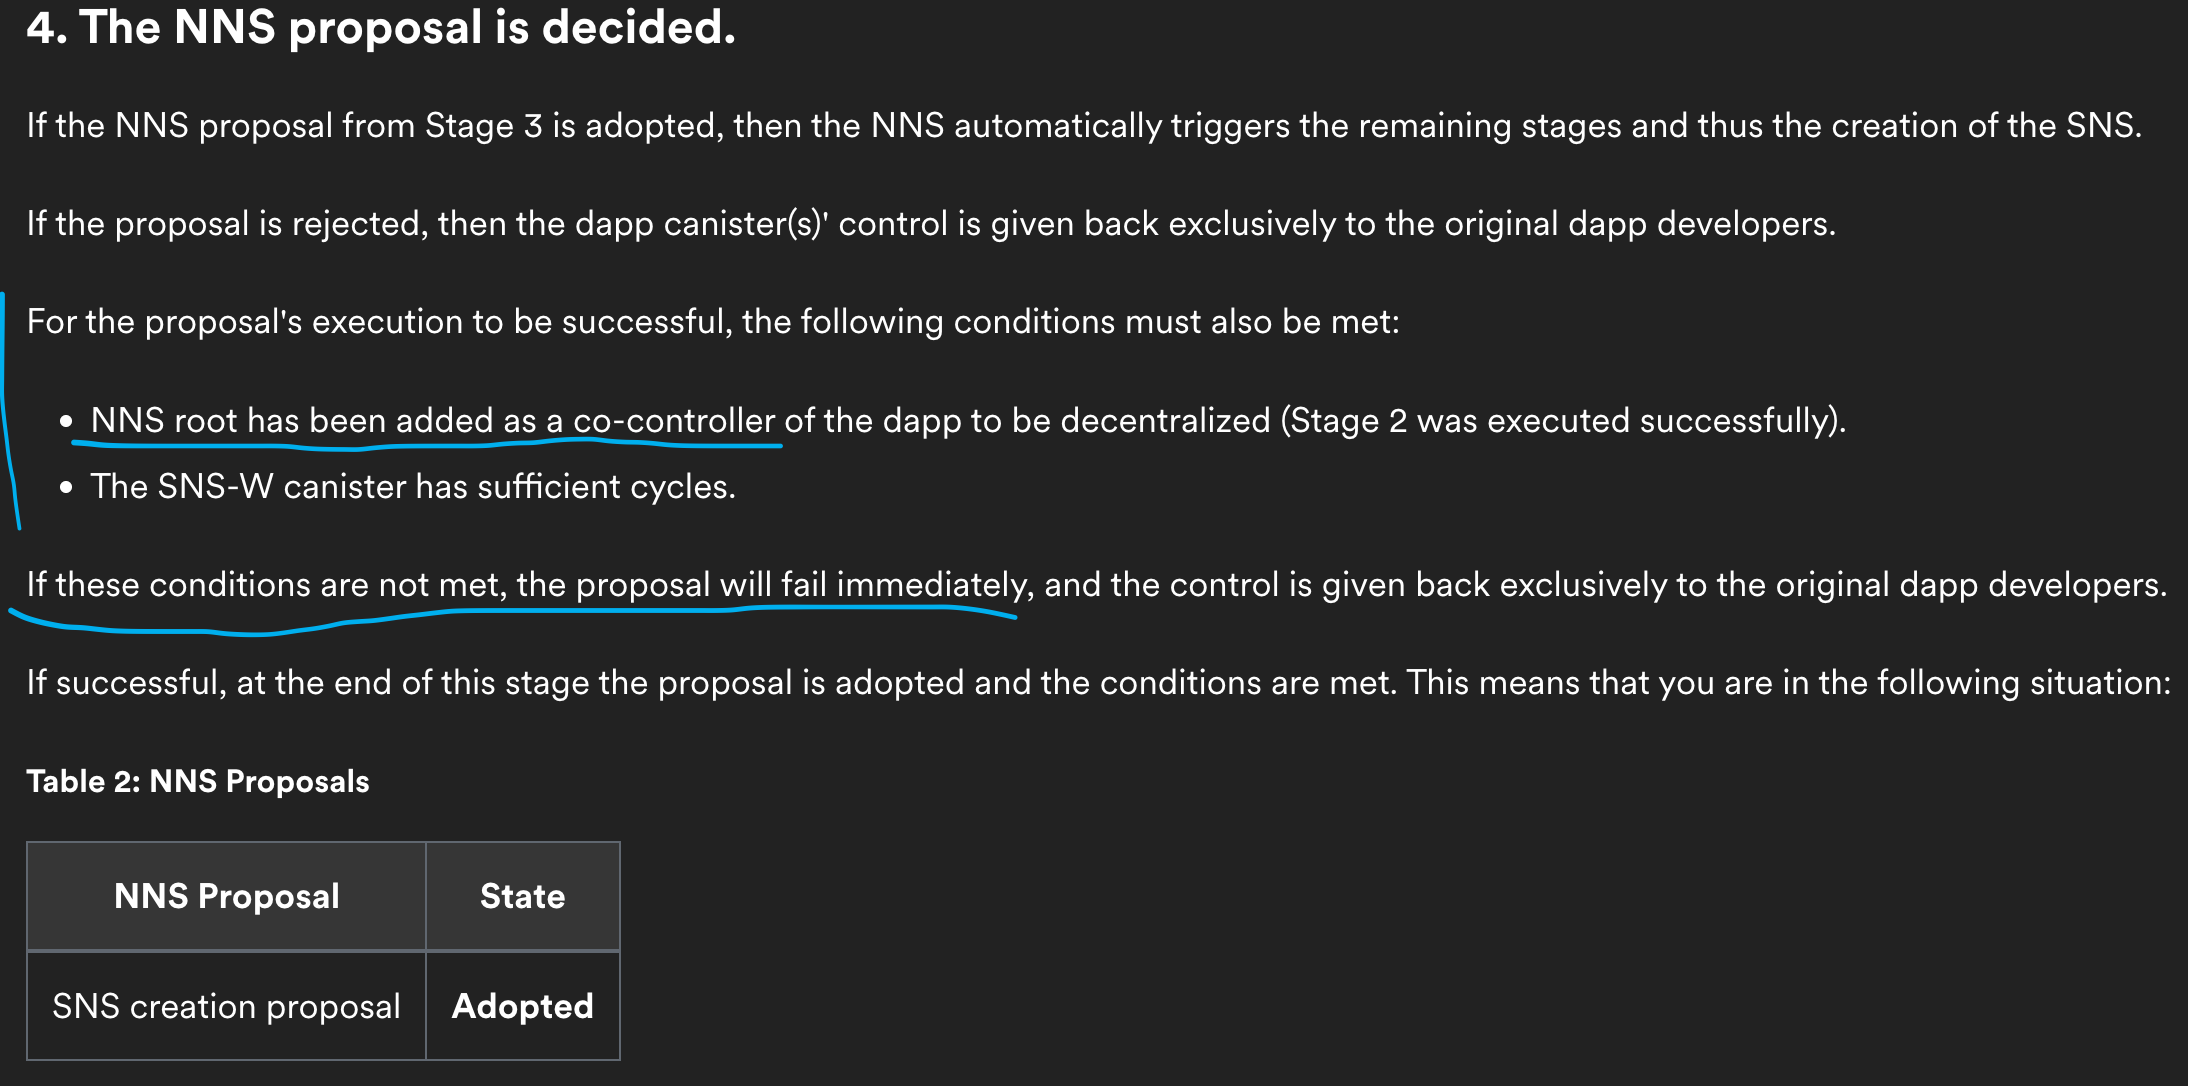
Task: Click the paragraph starting 'If successful, at the end'
Action: [1097, 683]
